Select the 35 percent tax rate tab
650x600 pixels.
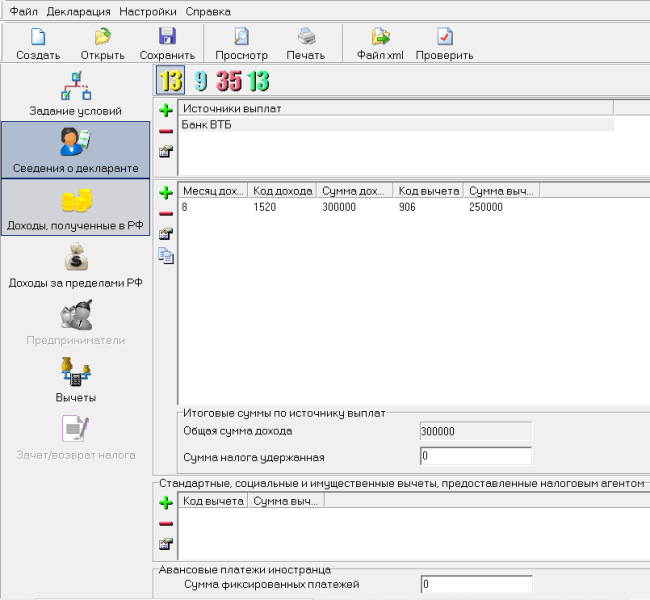pyautogui.click(x=229, y=81)
